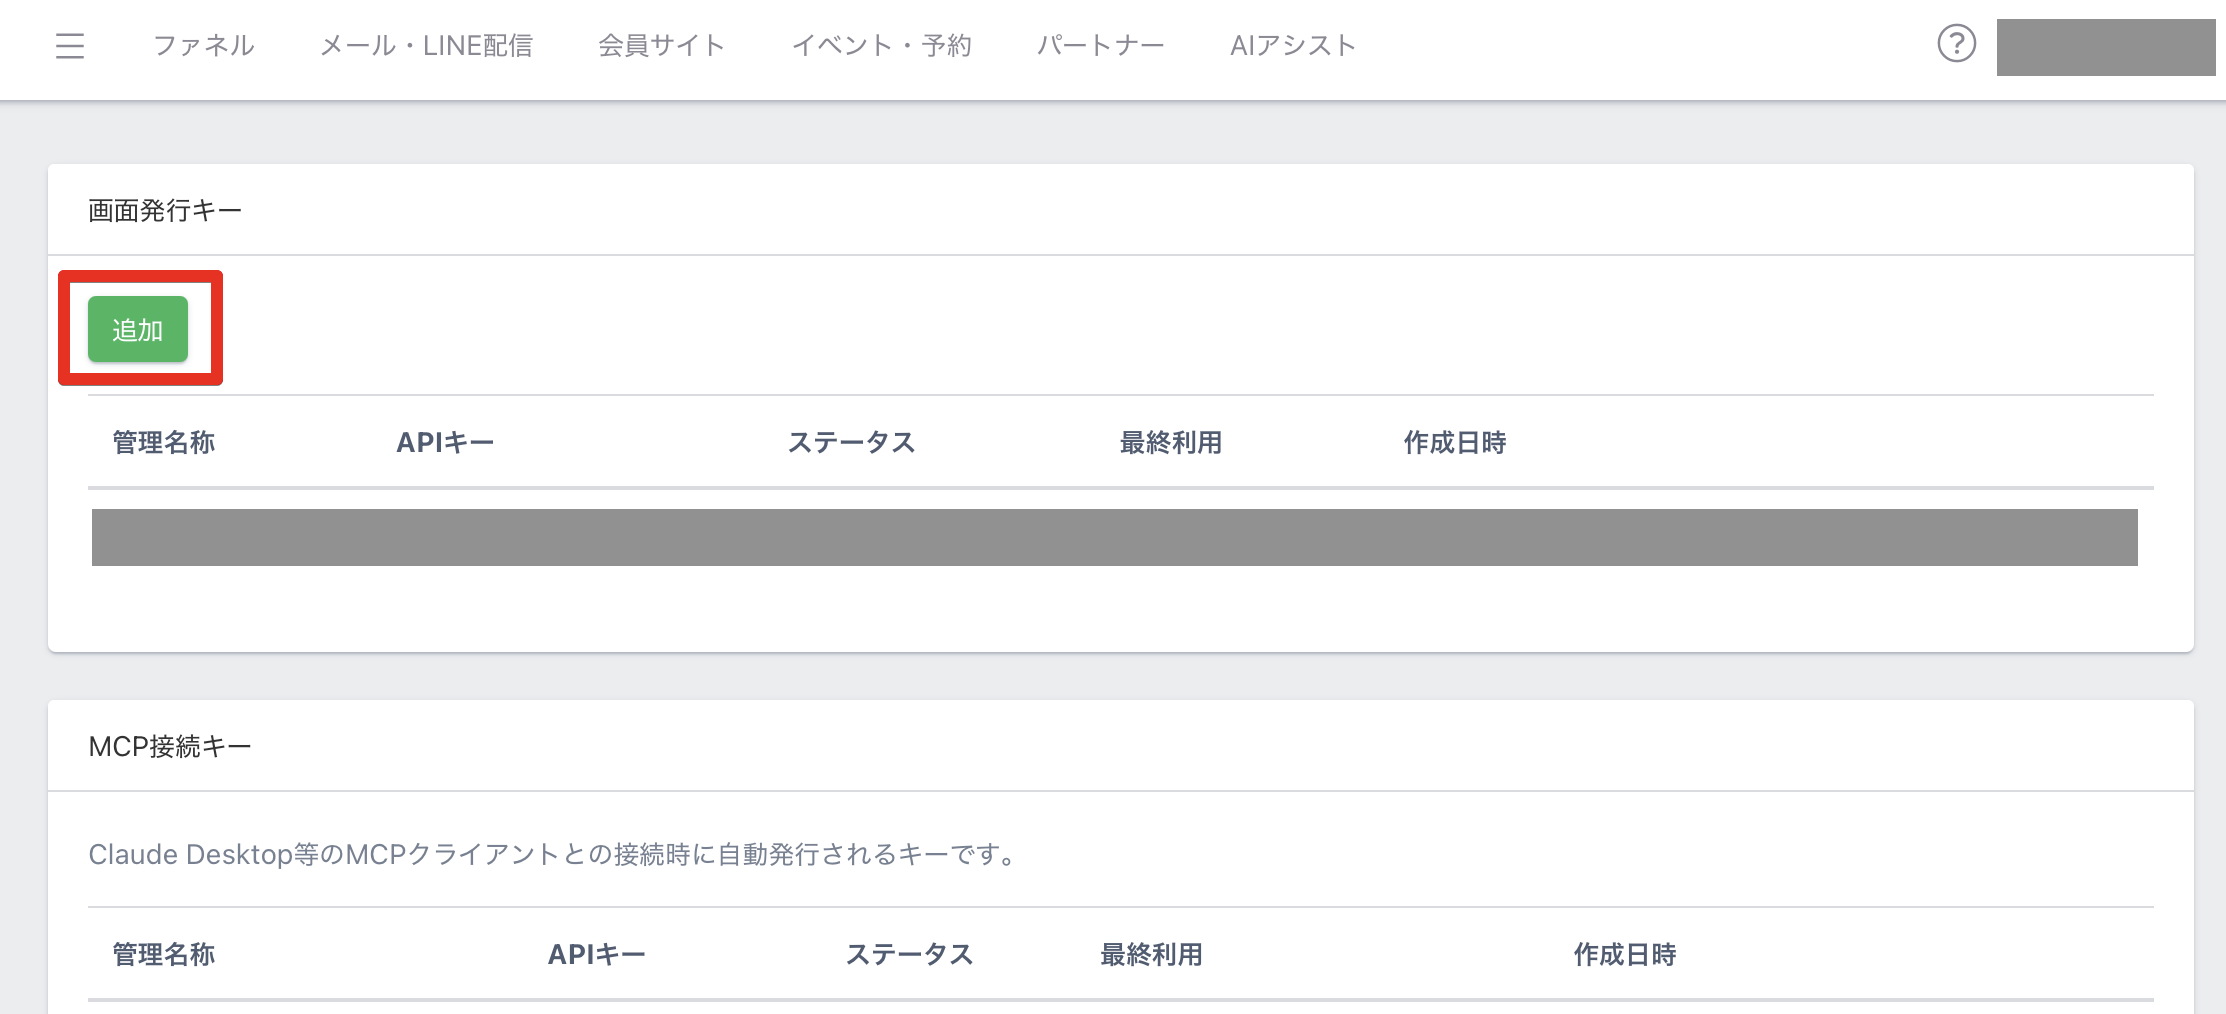
Task: Click ステータス header in 画面発行キー table
Action: pos(851,442)
